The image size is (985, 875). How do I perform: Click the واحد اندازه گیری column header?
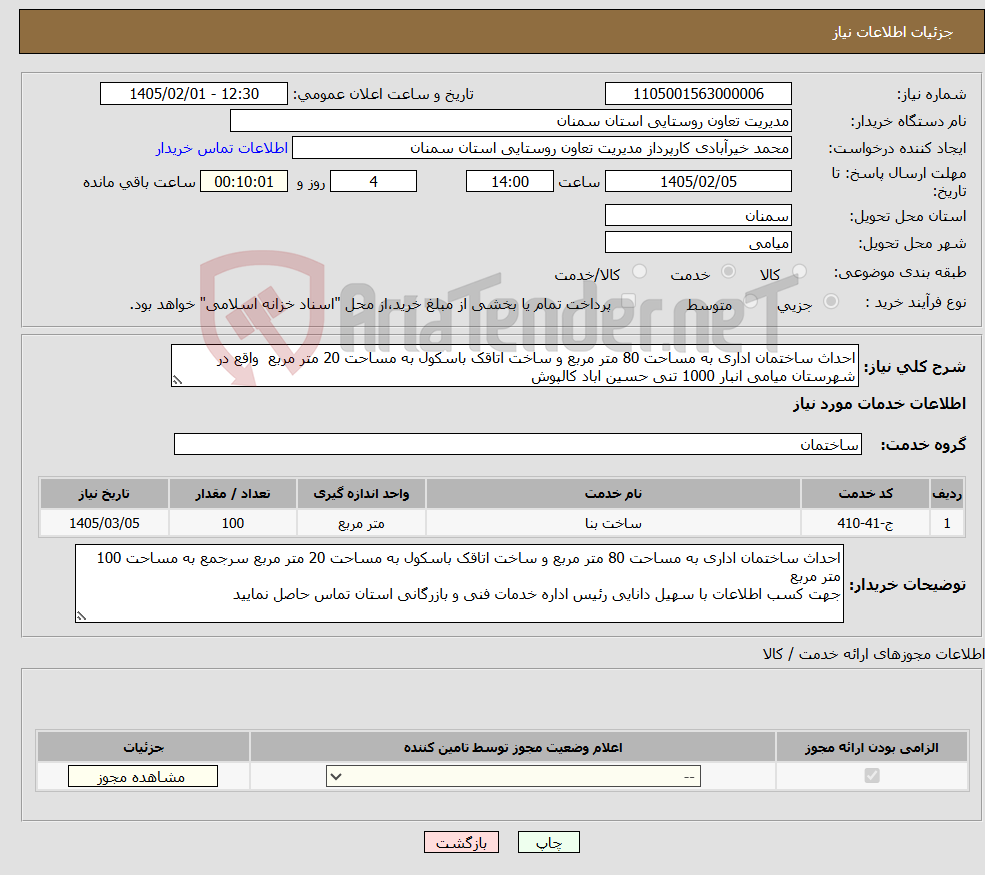tap(361, 494)
